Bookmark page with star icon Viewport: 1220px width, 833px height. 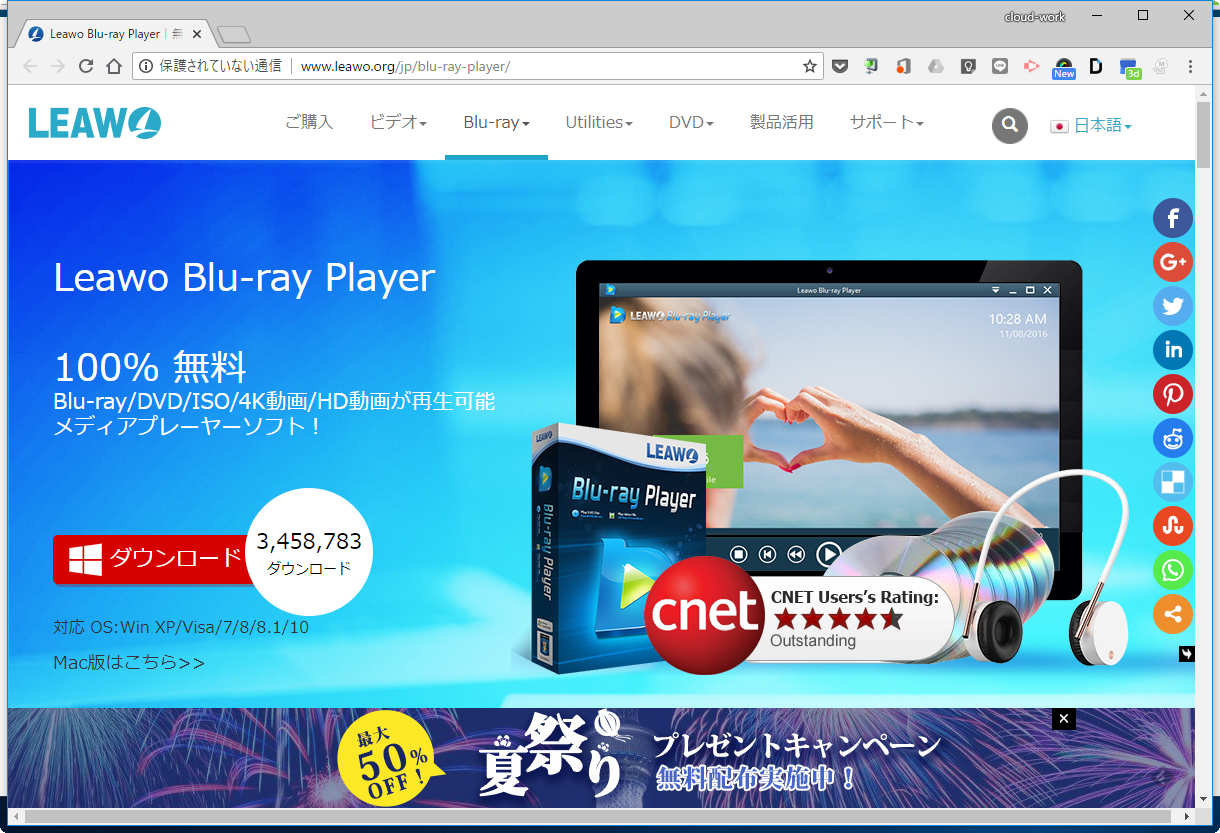tap(810, 66)
